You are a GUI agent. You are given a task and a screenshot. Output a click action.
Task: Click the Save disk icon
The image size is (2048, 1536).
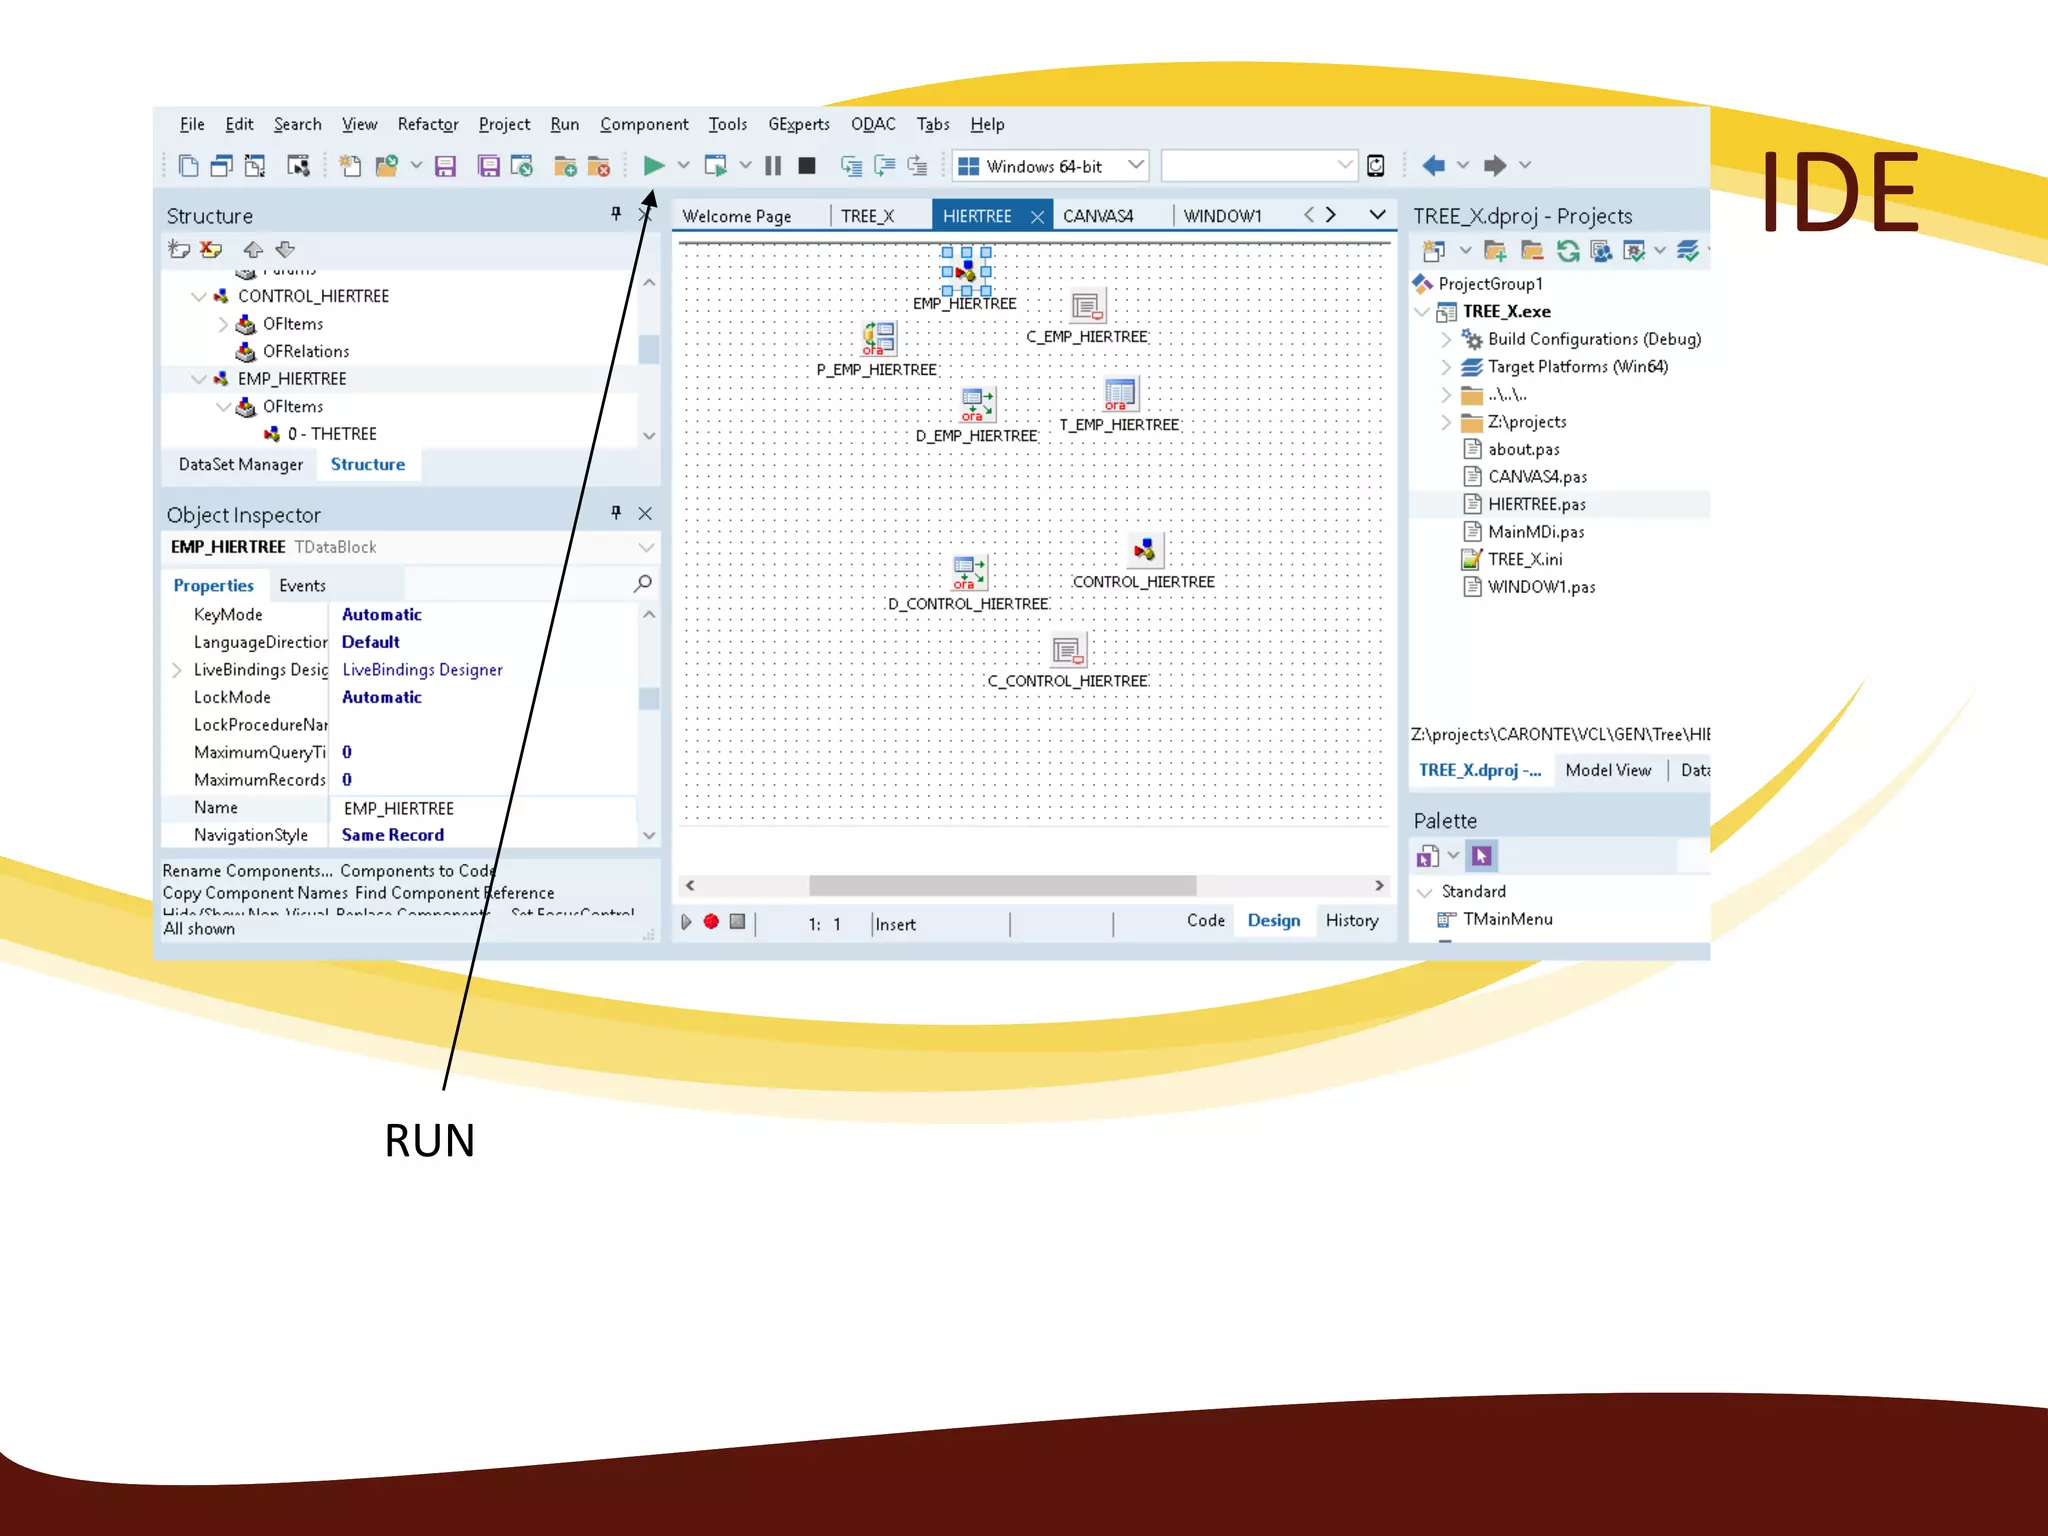445,166
